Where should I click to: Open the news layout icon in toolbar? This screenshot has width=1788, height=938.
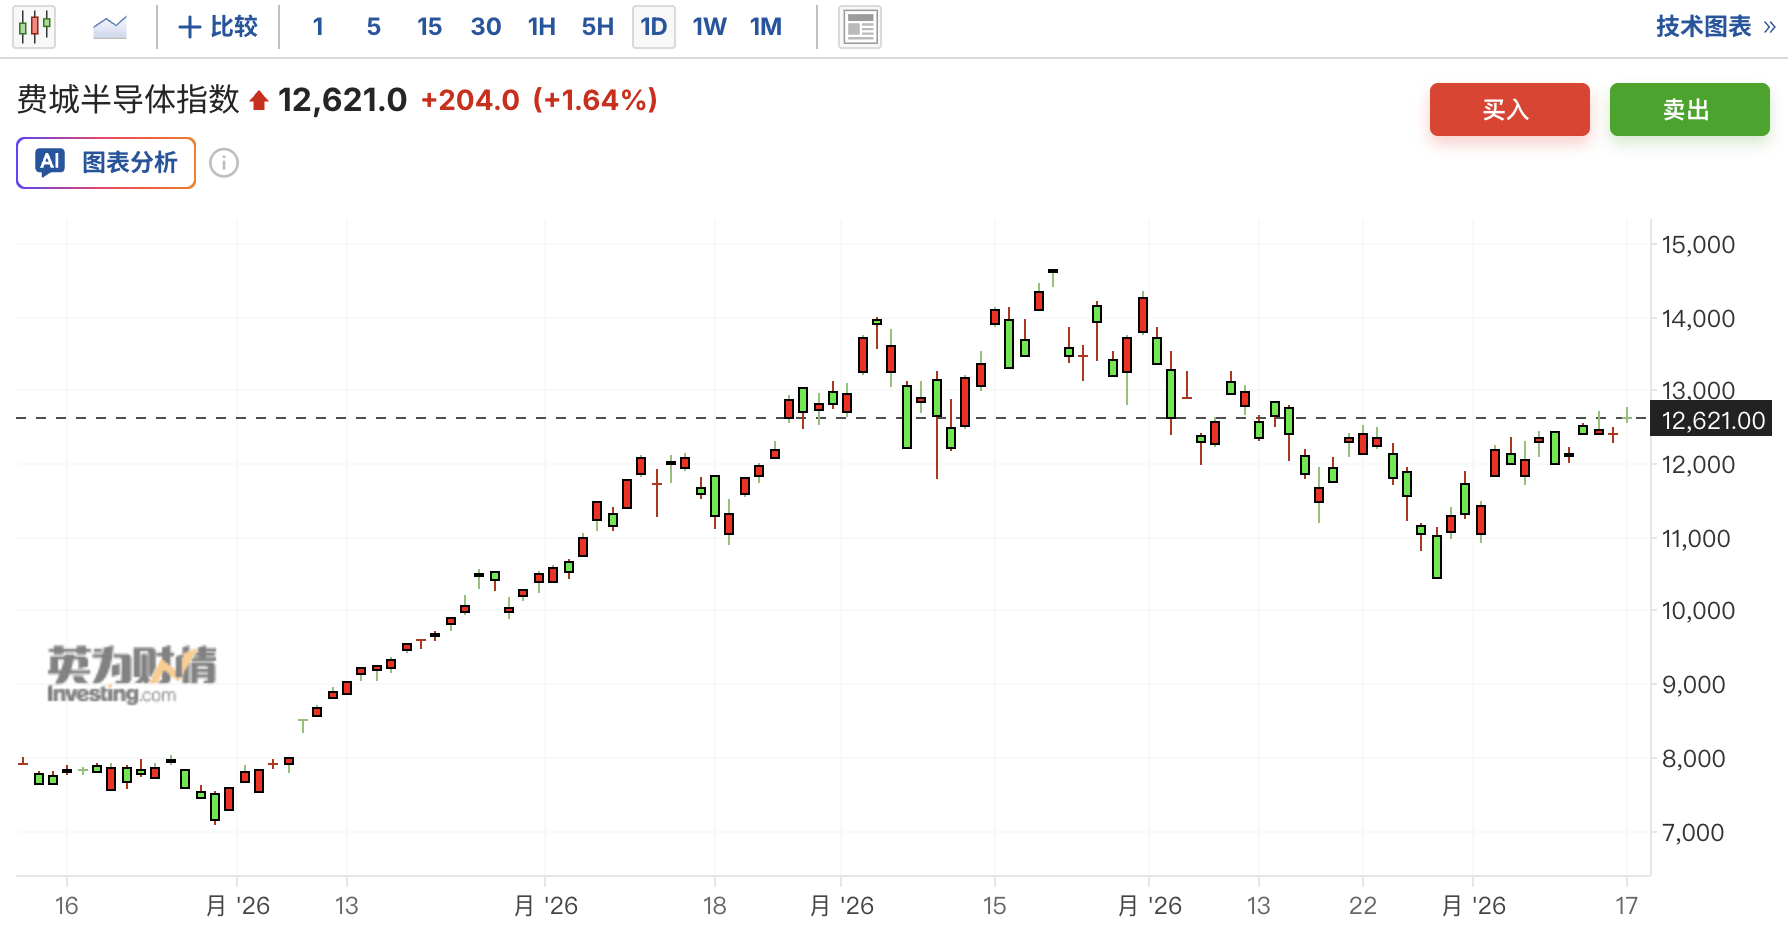pos(859,27)
